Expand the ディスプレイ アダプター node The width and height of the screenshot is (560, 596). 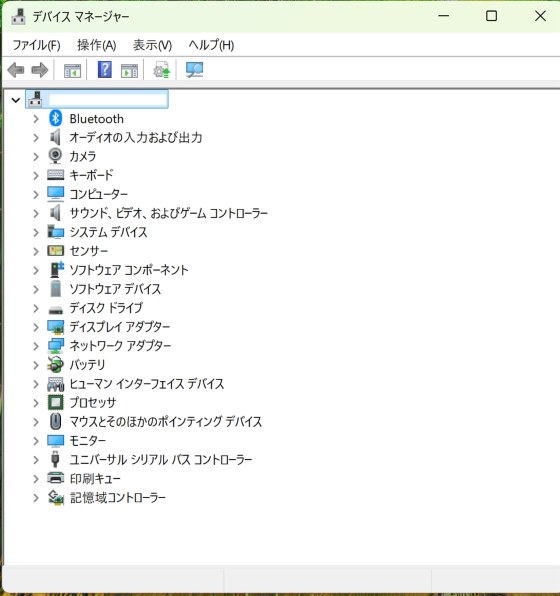point(36,327)
